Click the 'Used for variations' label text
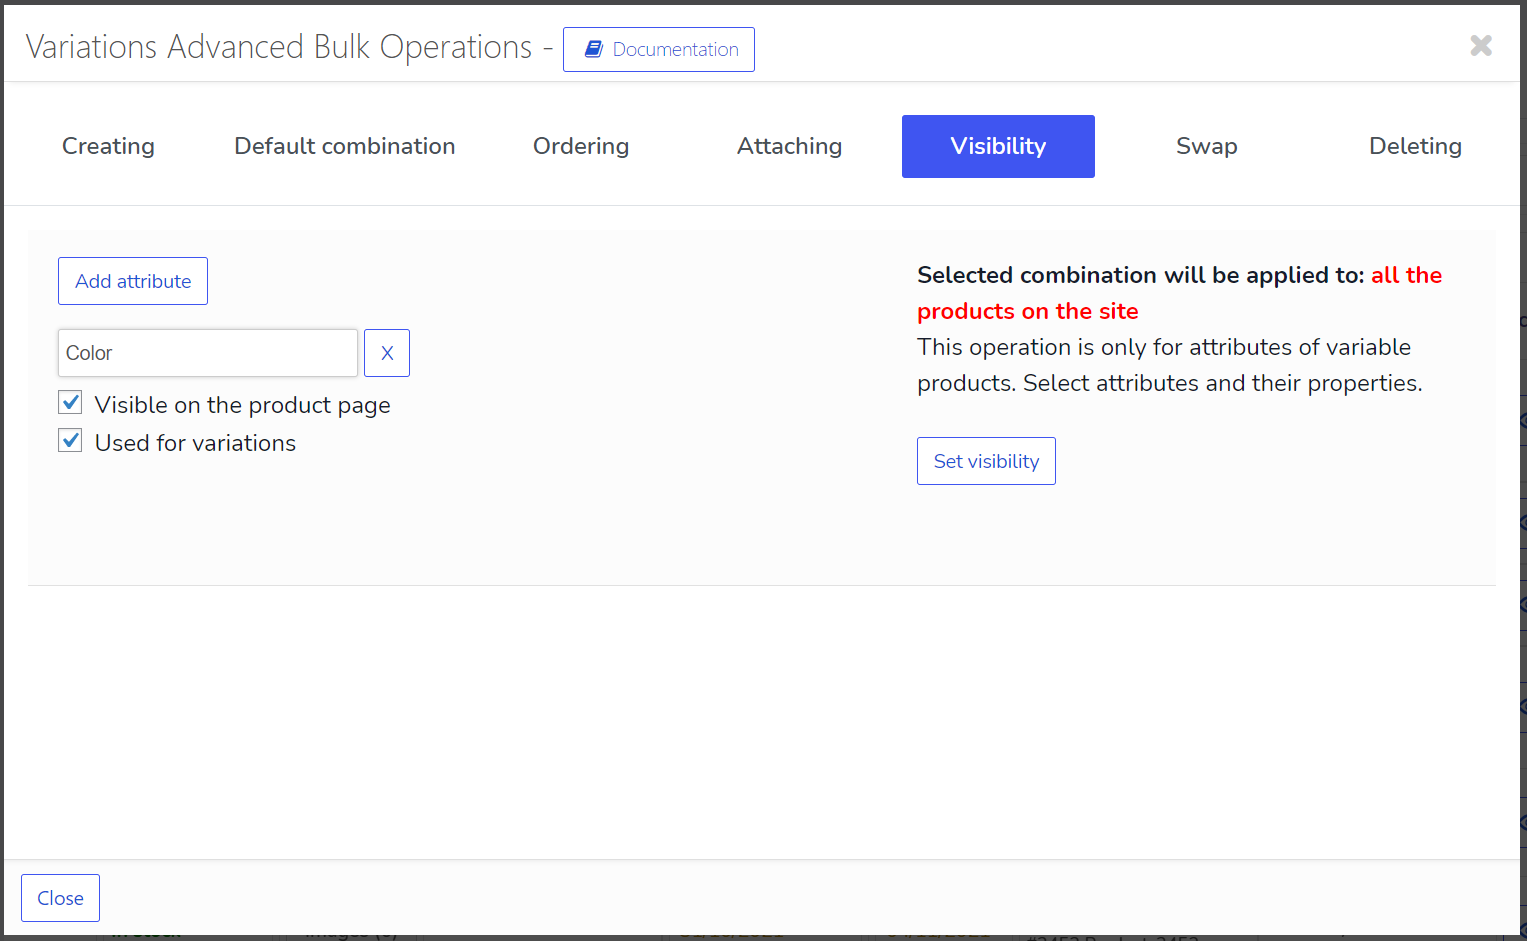 (195, 443)
